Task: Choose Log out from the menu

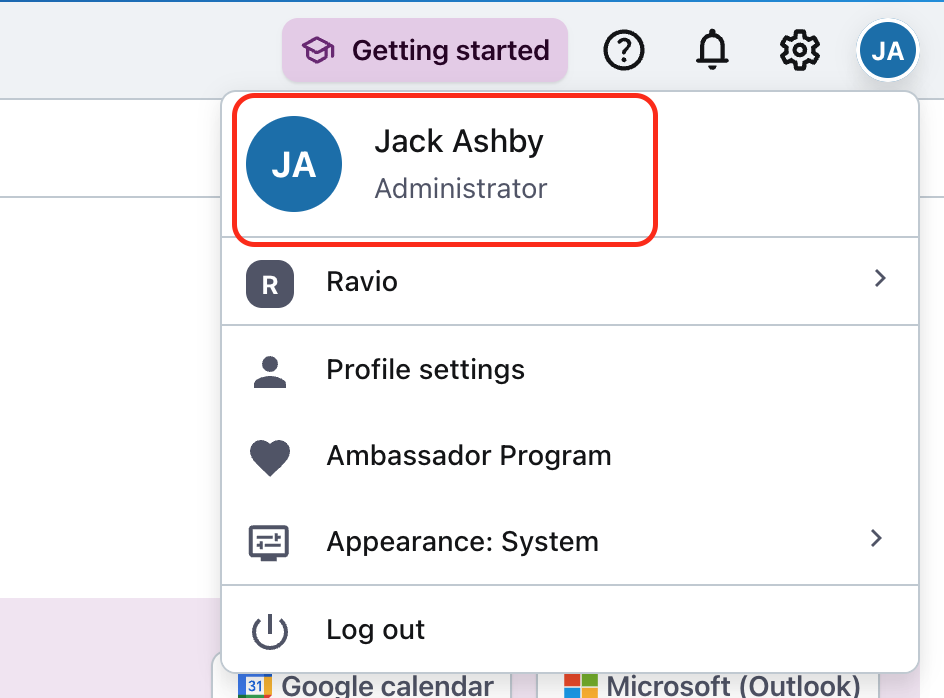Action: (x=570, y=629)
